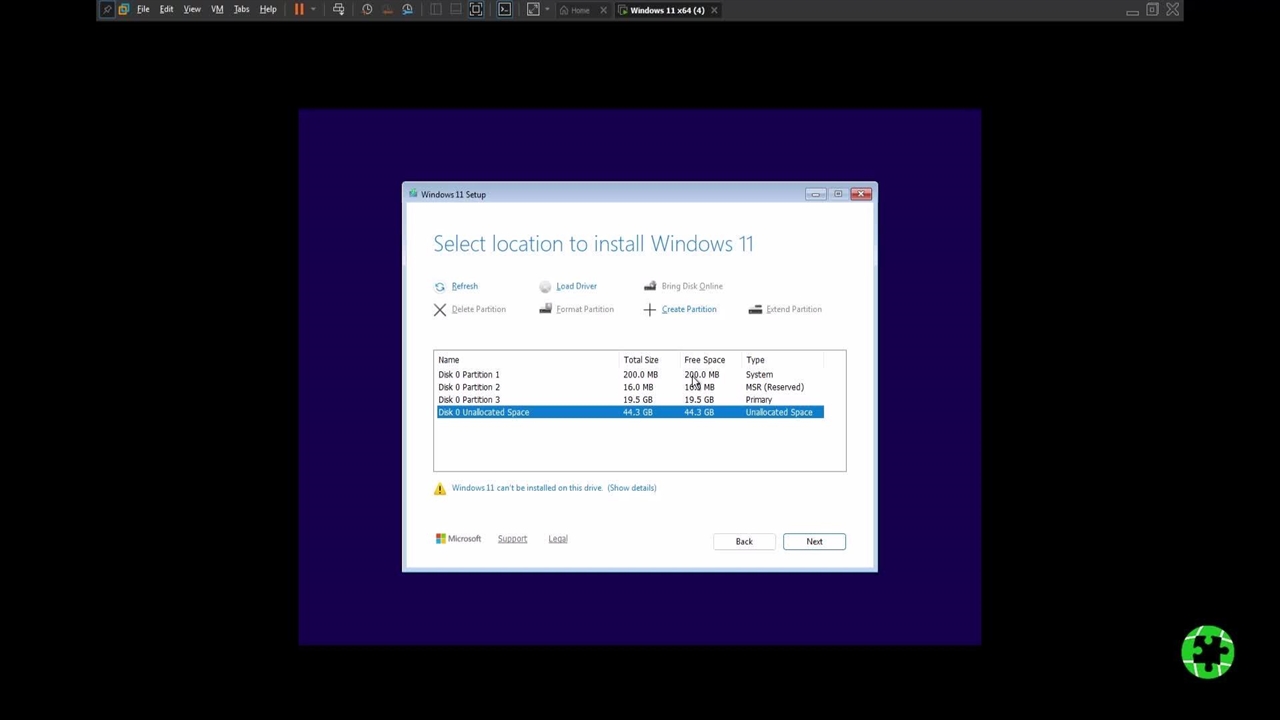Open the power options dropdown arrow beside pause
Viewport: 1280px width, 720px height.
[x=313, y=10]
